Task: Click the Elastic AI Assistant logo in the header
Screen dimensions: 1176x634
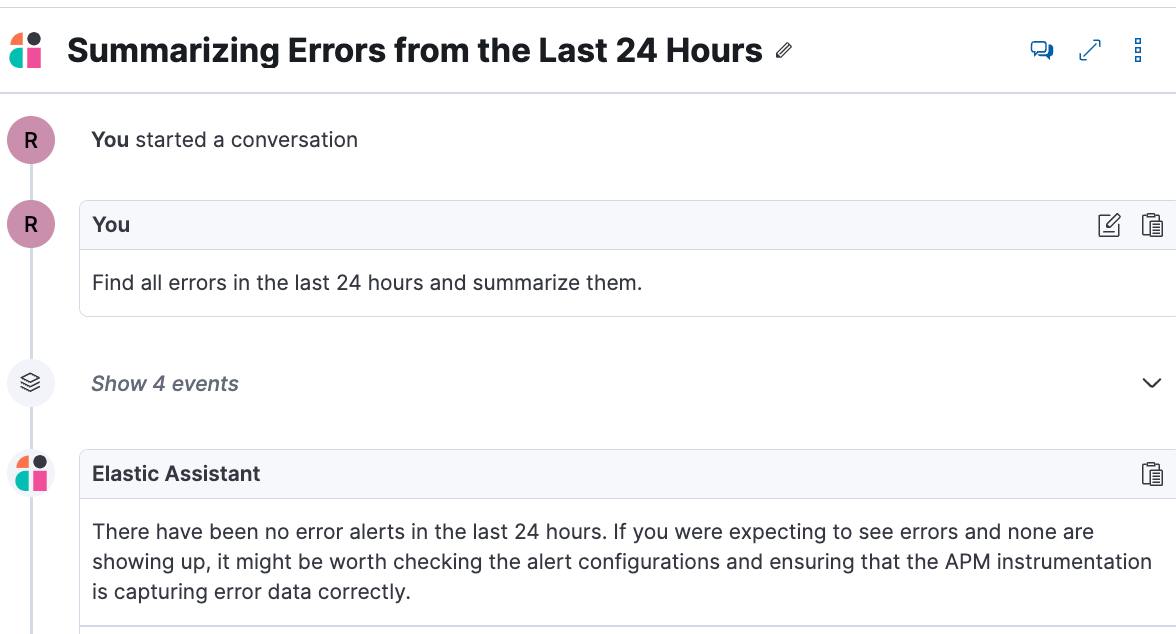Action: point(27,50)
